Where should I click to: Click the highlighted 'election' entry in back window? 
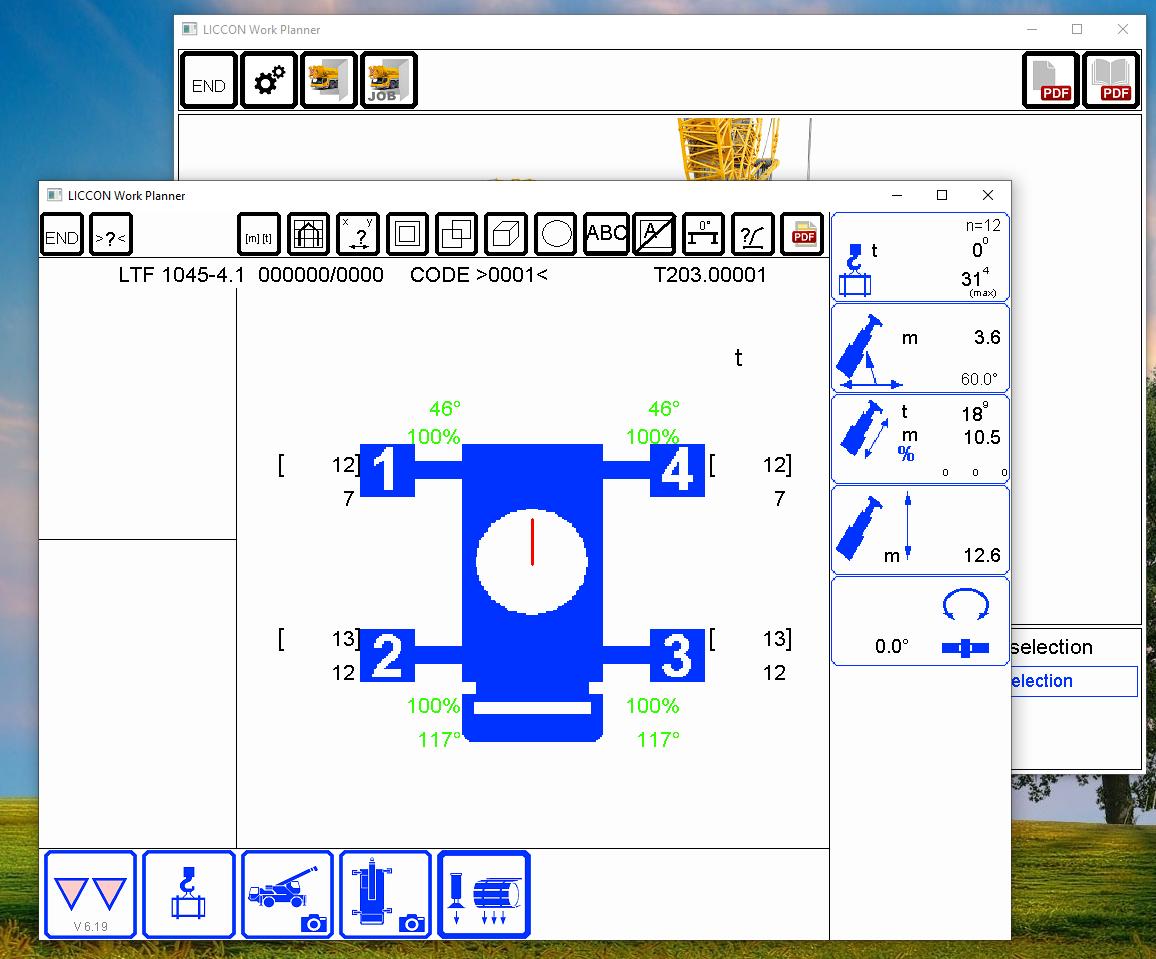[1074, 681]
